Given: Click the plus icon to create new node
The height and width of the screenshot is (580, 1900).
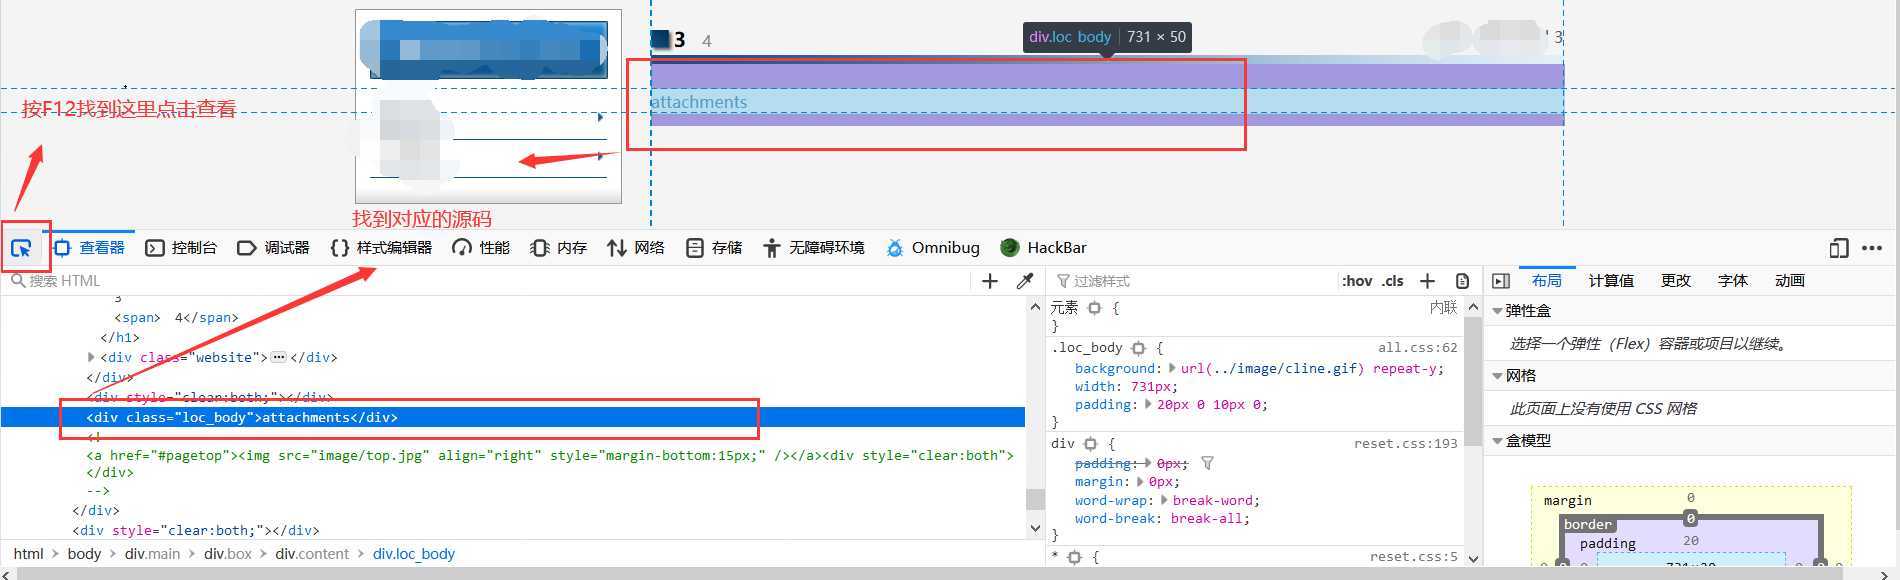Looking at the screenshot, I should tap(990, 281).
